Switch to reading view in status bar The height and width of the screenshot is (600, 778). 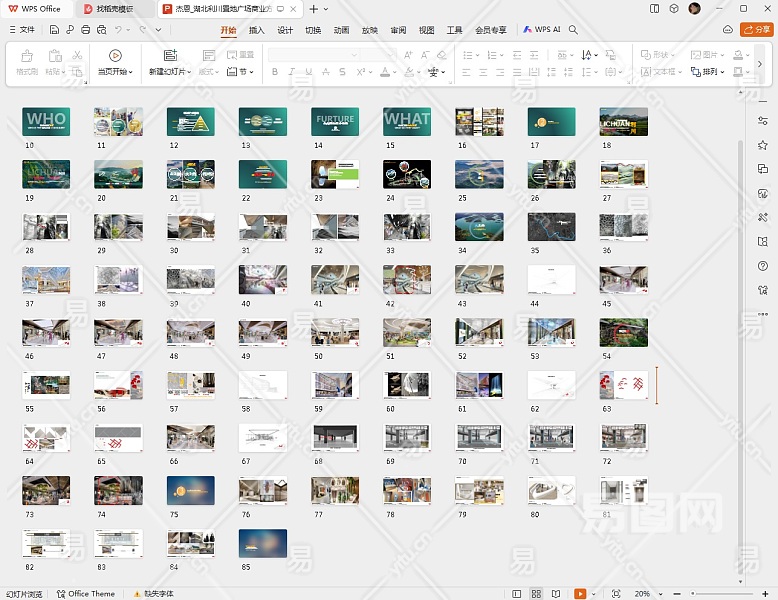point(555,594)
